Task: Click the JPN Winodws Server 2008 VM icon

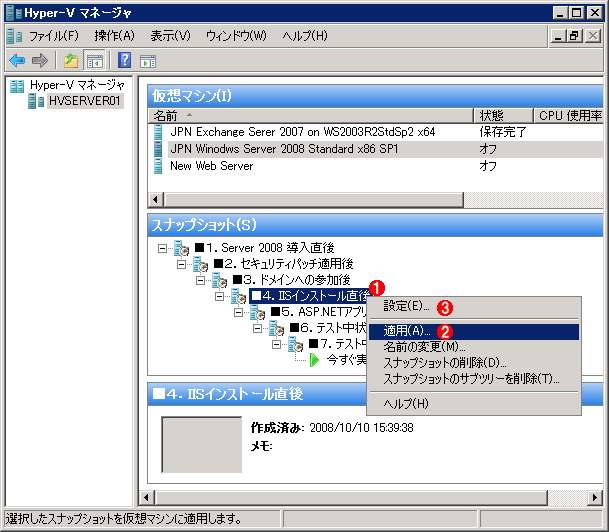Action: tap(158, 149)
